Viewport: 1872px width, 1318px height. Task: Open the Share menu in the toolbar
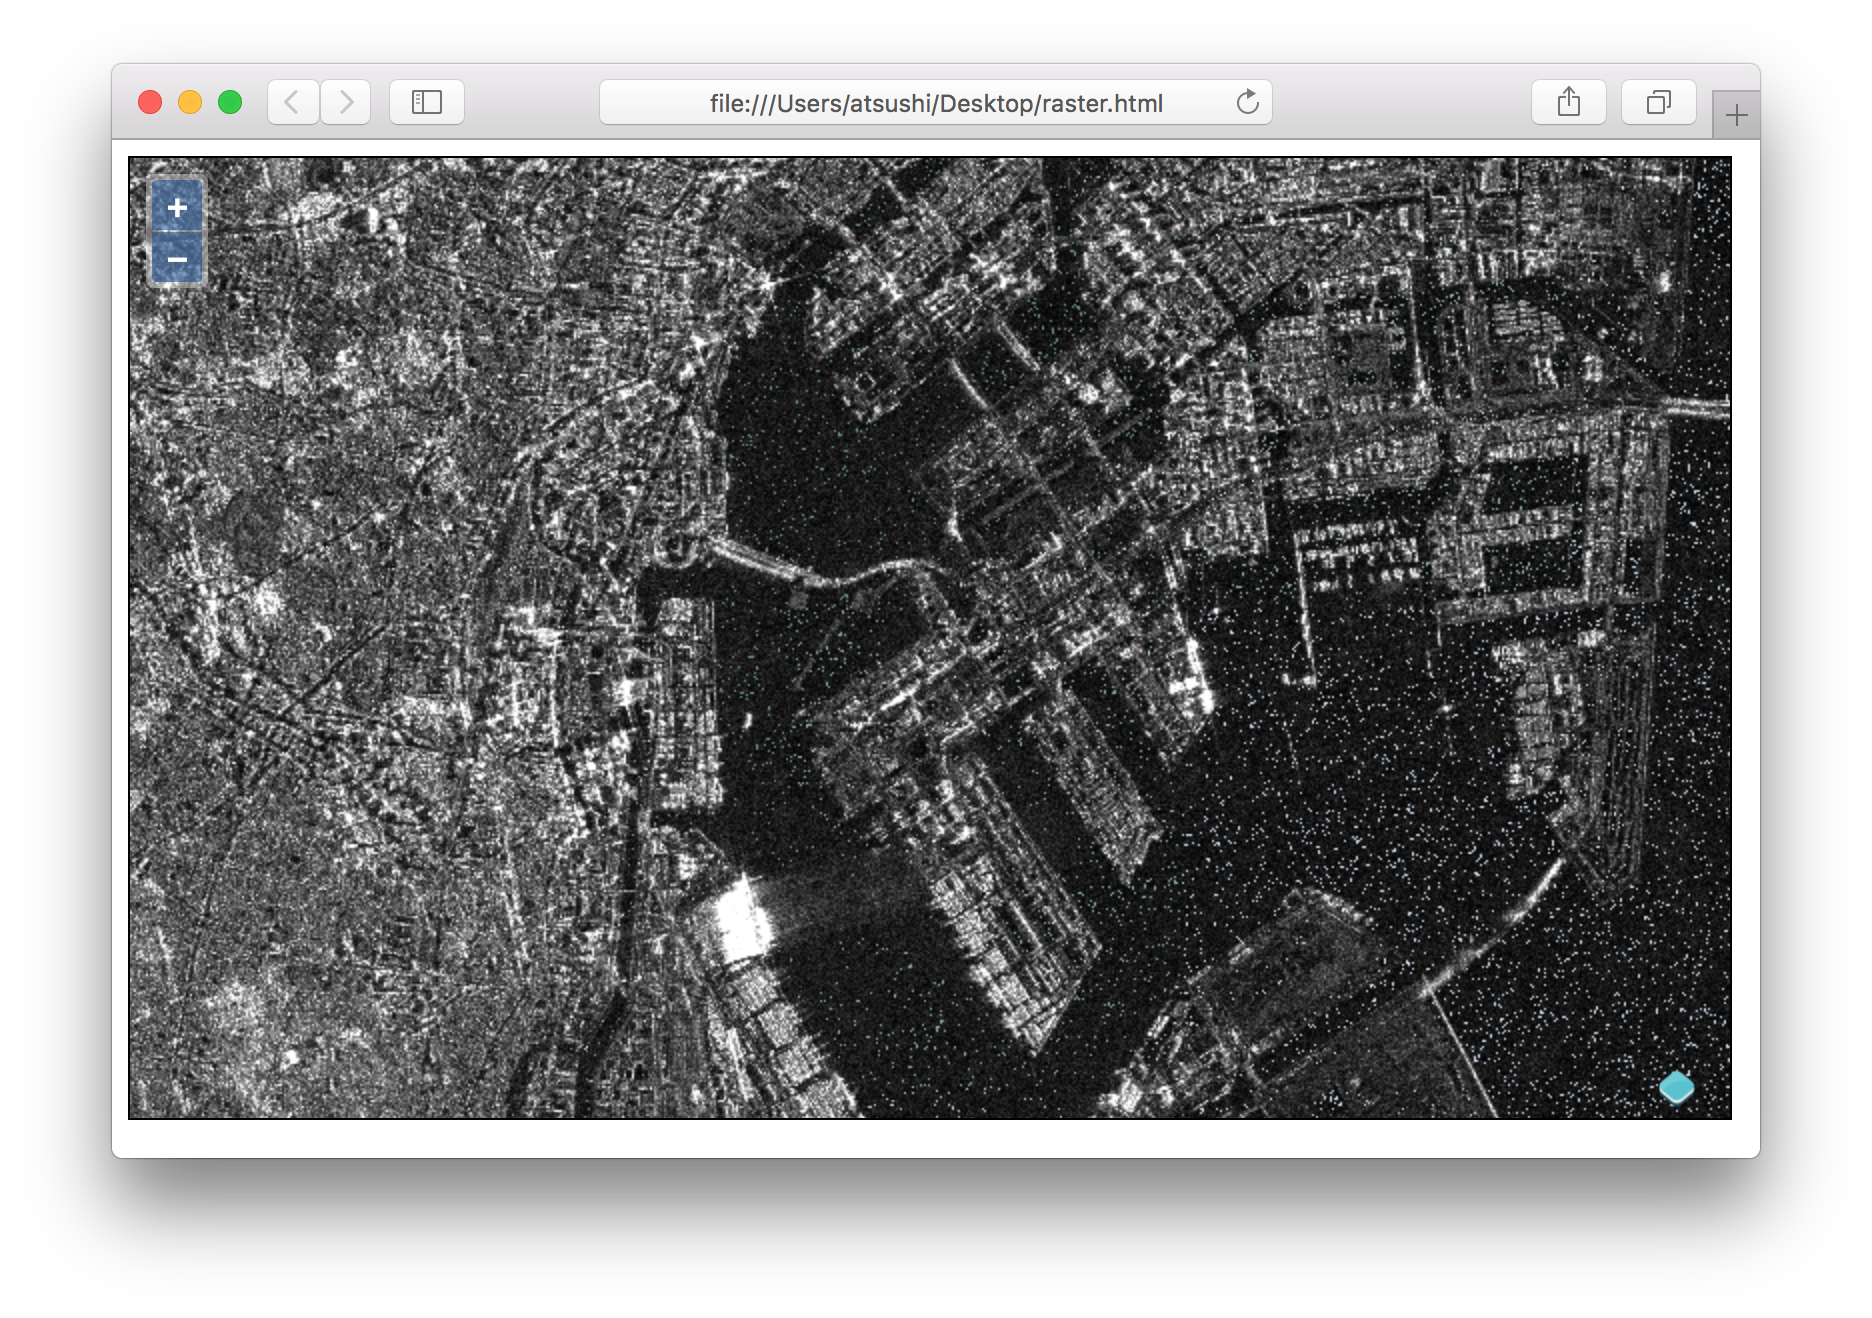point(1568,102)
